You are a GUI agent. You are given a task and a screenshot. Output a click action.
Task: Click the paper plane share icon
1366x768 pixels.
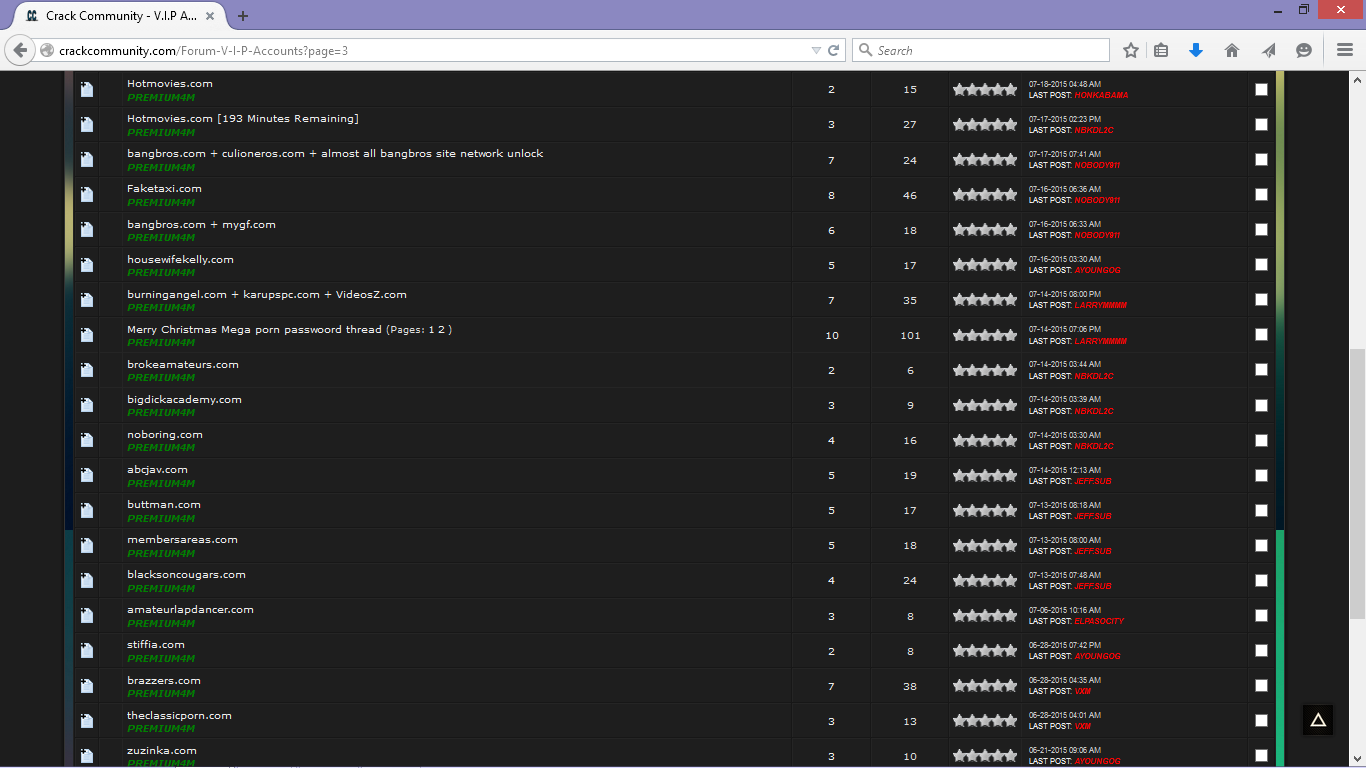coord(1268,50)
